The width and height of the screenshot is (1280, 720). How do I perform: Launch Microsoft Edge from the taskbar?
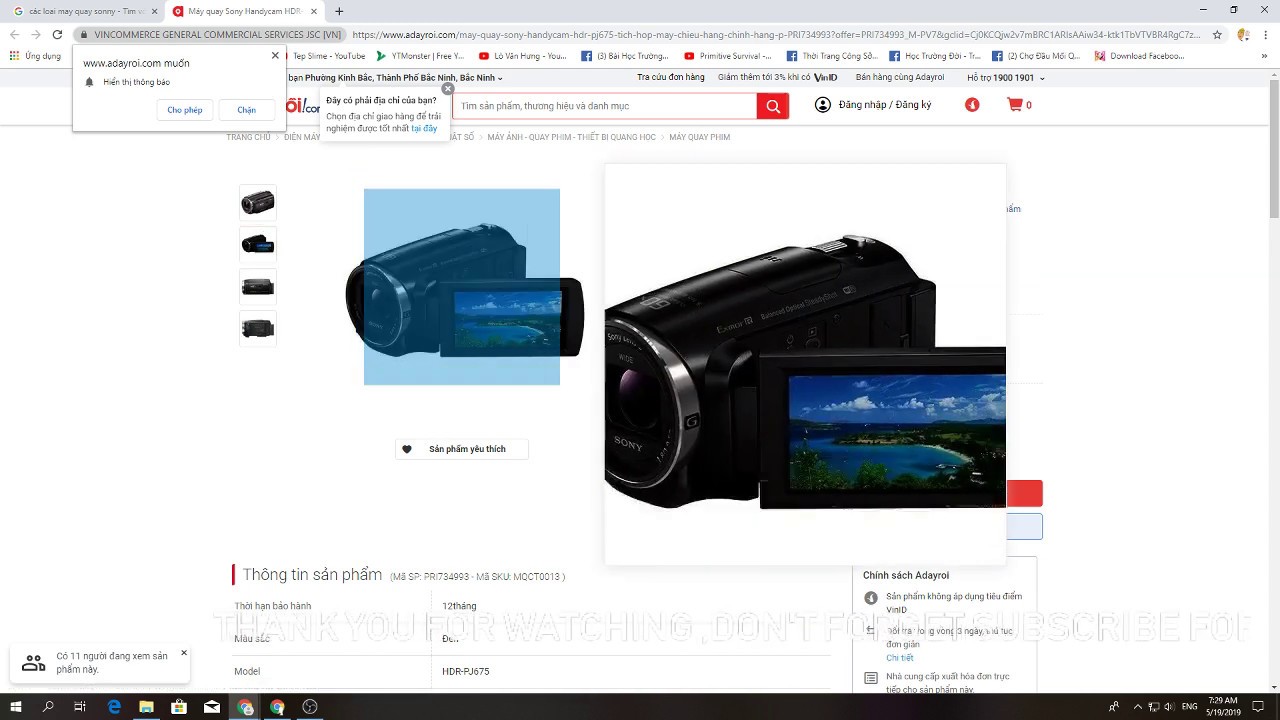coord(114,706)
